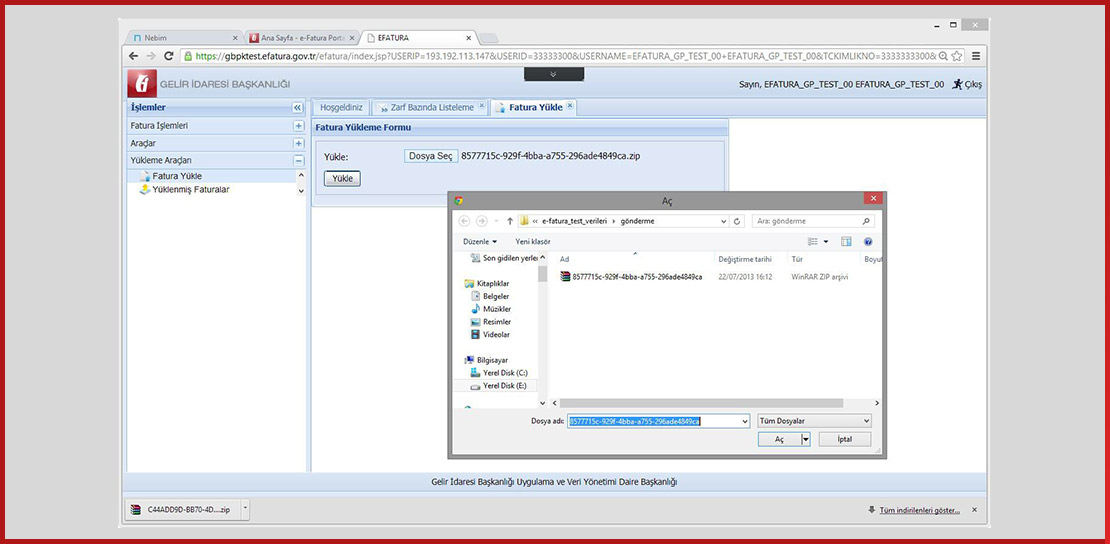
Task: Click the Çıkış running man icon
Action: [957, 84]
